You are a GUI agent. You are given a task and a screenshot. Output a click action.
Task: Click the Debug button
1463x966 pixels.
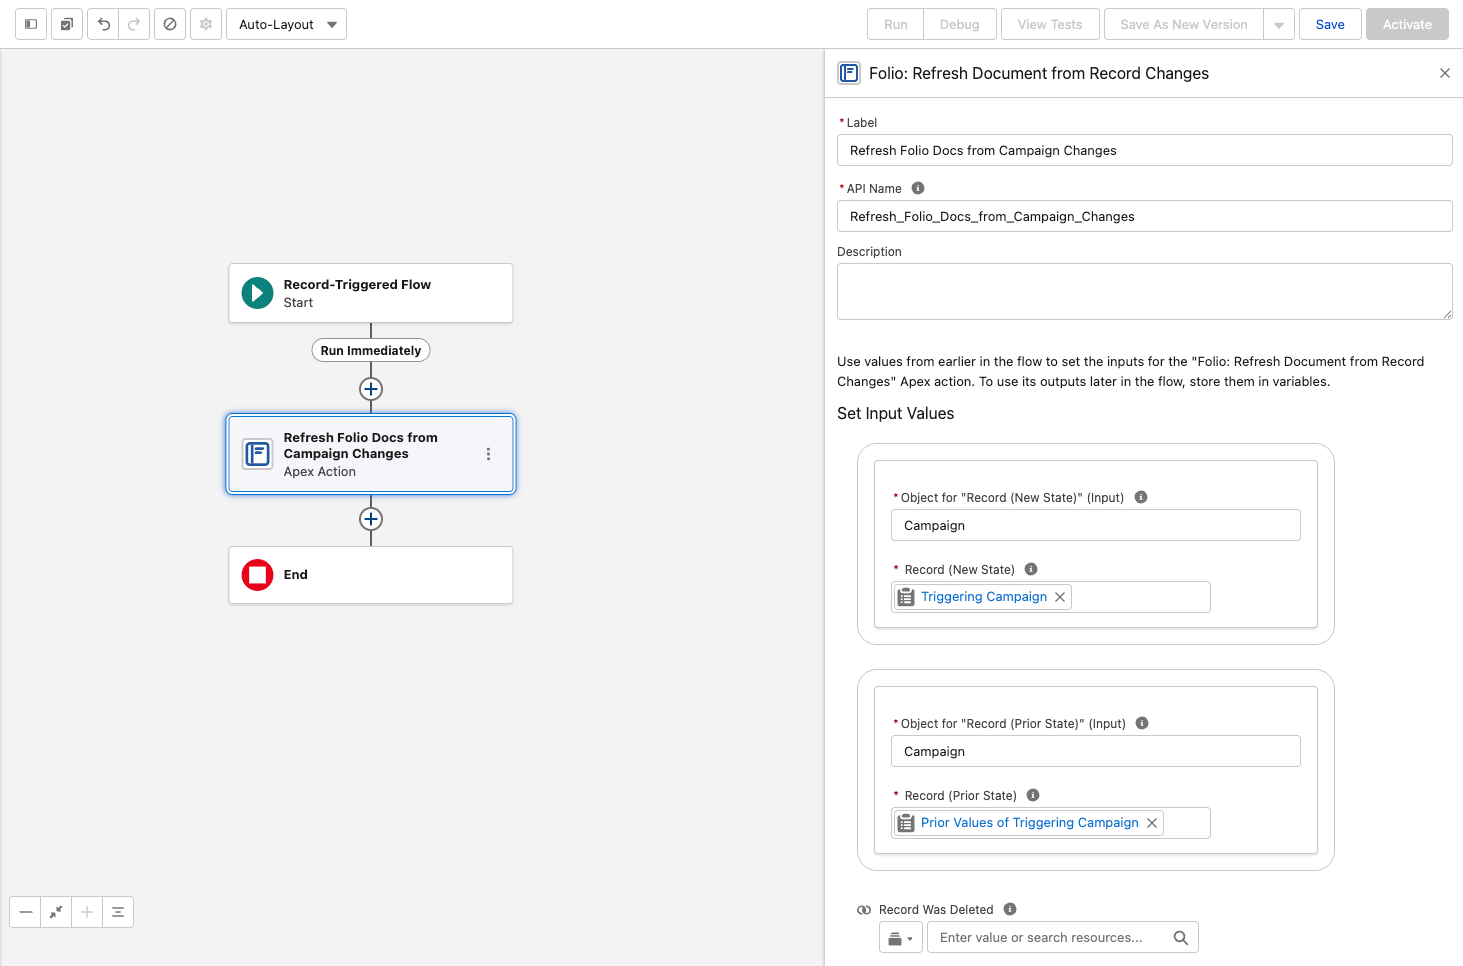[x=960, y=24]
